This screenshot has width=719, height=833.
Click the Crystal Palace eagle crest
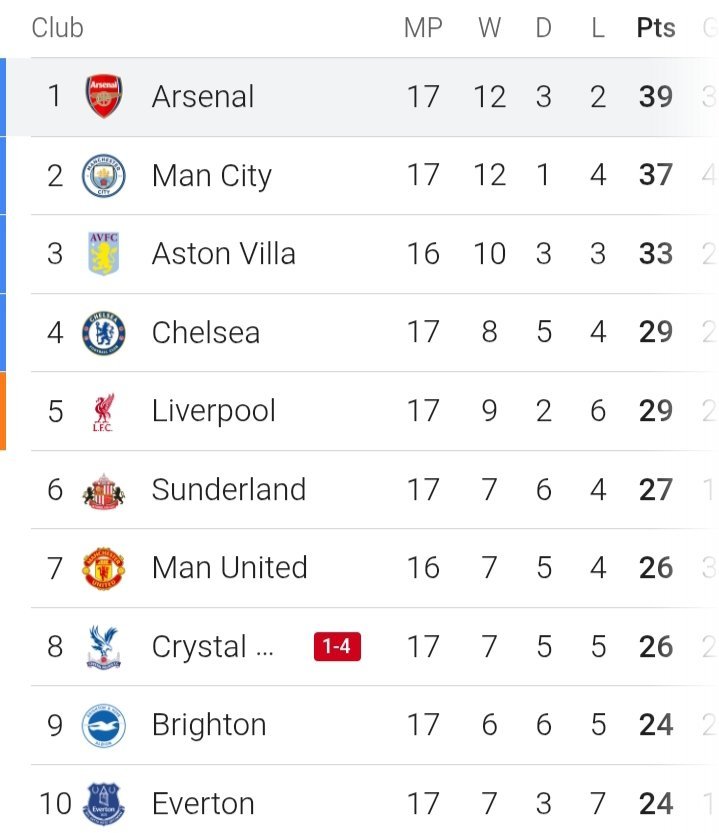pyautogui.click(x=103, y=647)
